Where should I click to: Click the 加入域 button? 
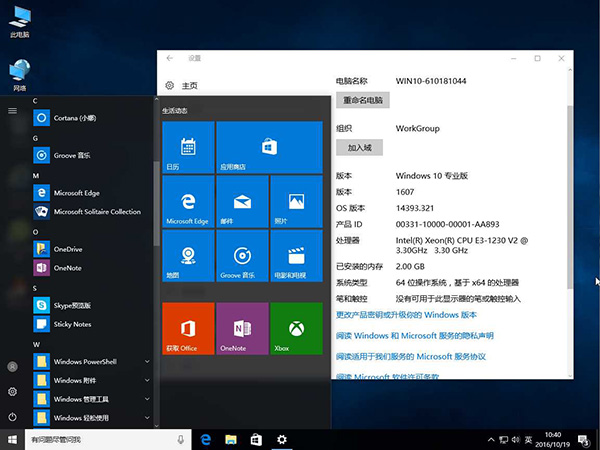pos(359,147)
